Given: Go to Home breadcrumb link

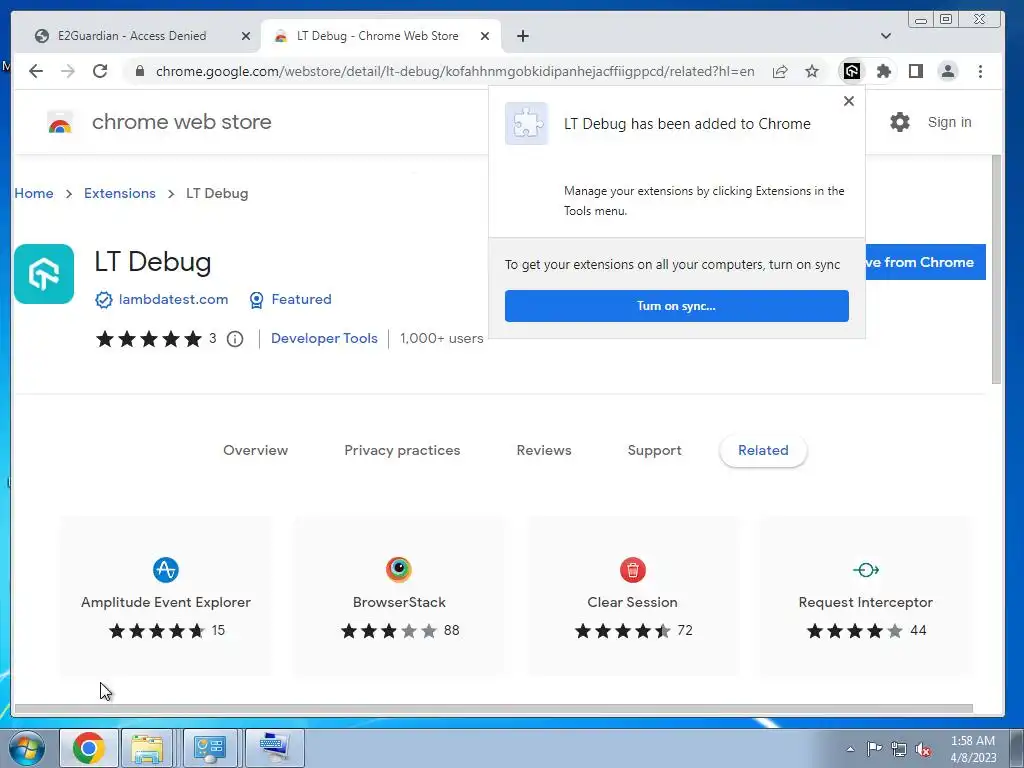Looking at the screenshot, I should [34, 193].
